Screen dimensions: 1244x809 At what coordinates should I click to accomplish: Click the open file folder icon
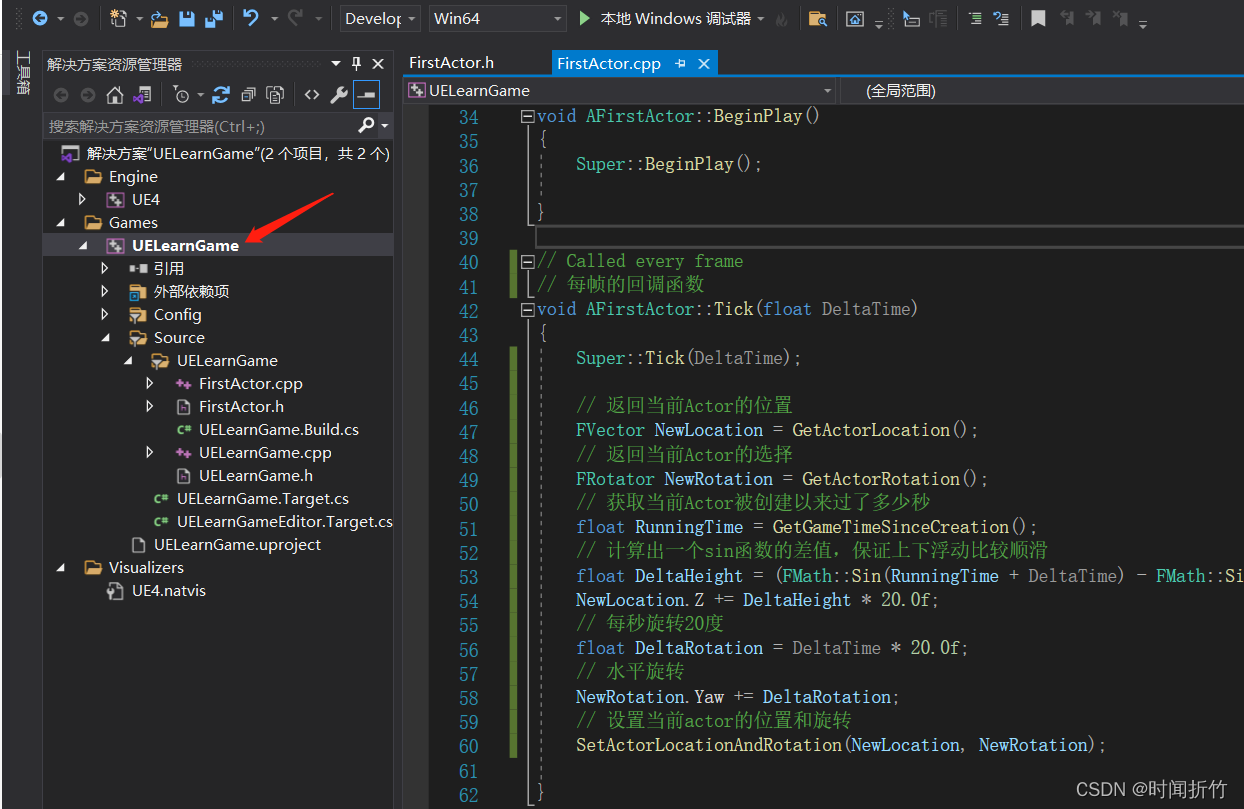tap(160, 18)
